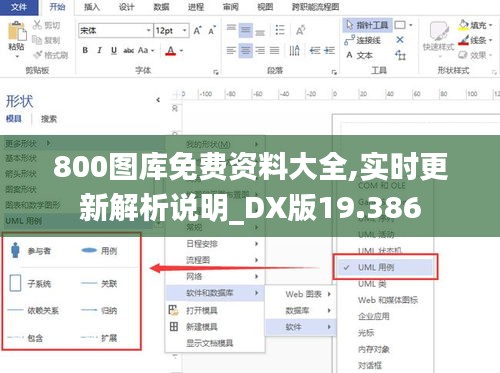This screenshot has width=500, height=373.
Task: Select UML 类 in the software submenu
Action: pyautogui.click(x=372, y=284)
